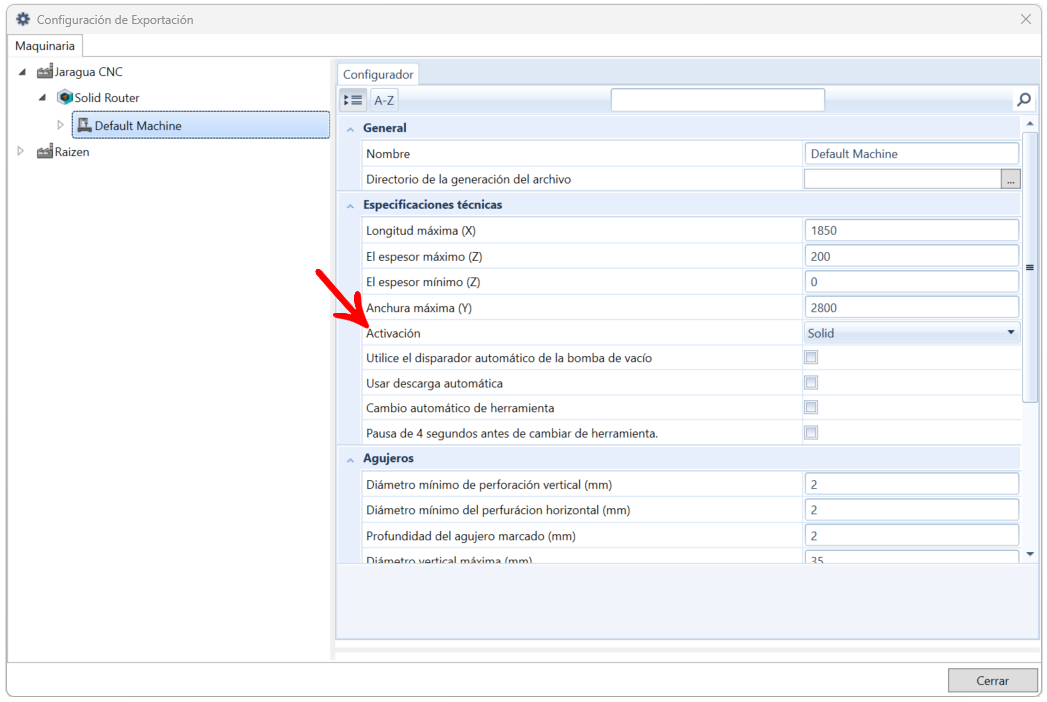Image resolution: width=1047 pixels, height=702 pixels.
Task: Click El espesor máximo (Z) value 200
Action: point(911,256)
